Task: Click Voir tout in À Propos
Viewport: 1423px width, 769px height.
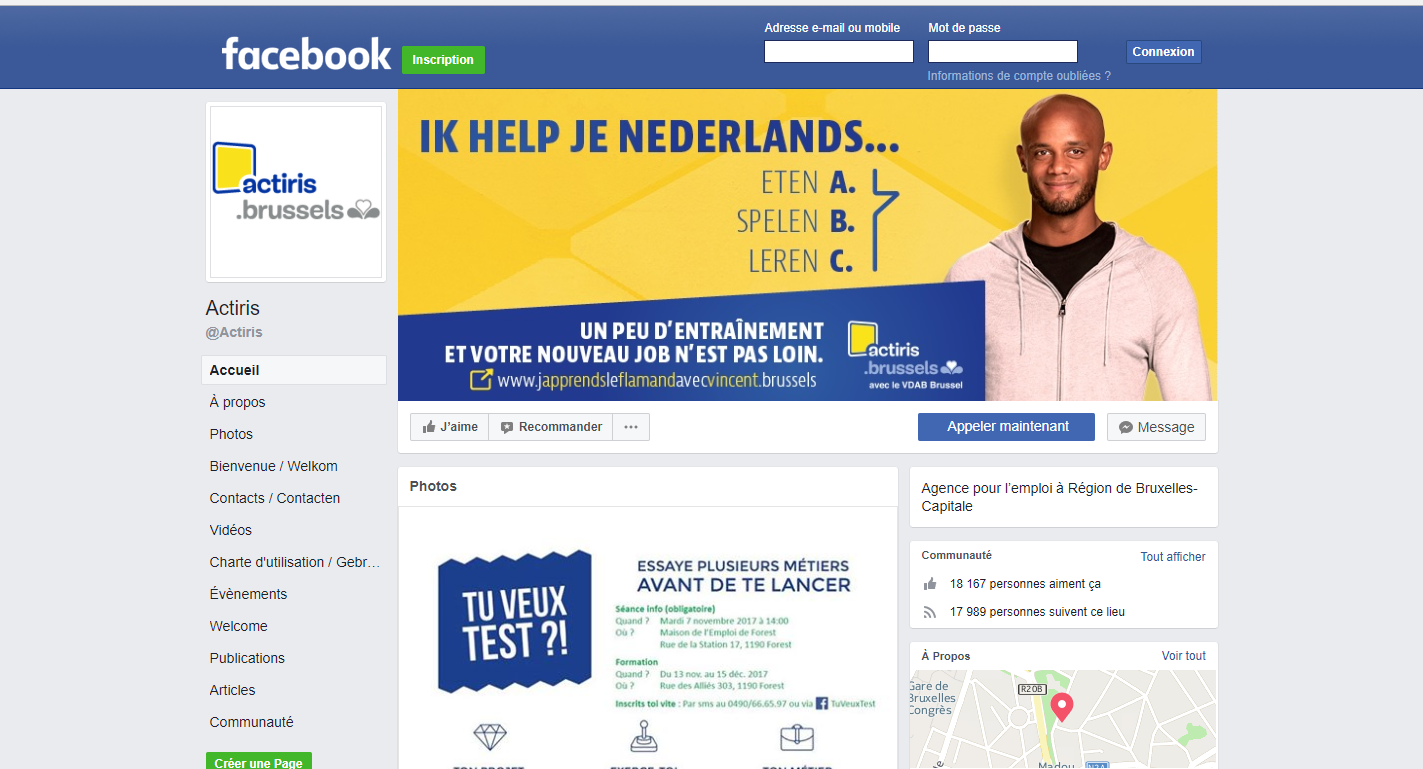Action: pos(1184,656)
